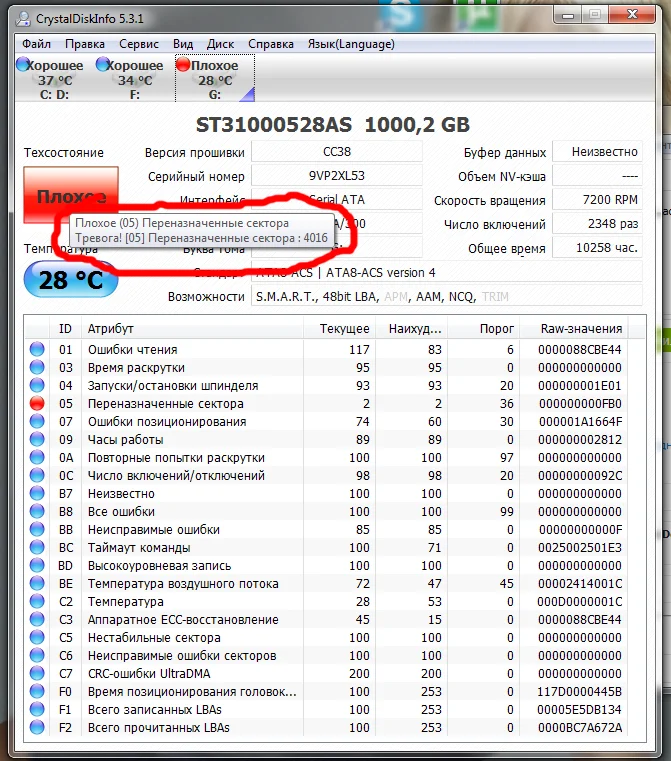Click the blue status icon of Температура воздушного потока
The height and width of the screenshot is (761, 671).
pyautogui.click(x=37, y=583)
